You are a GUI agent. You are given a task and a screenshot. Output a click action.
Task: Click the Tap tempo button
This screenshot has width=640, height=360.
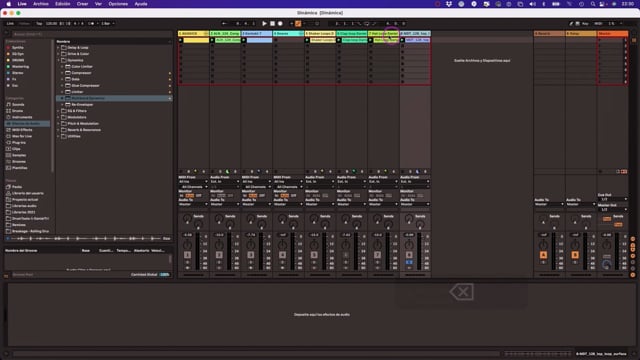[39, 24]
